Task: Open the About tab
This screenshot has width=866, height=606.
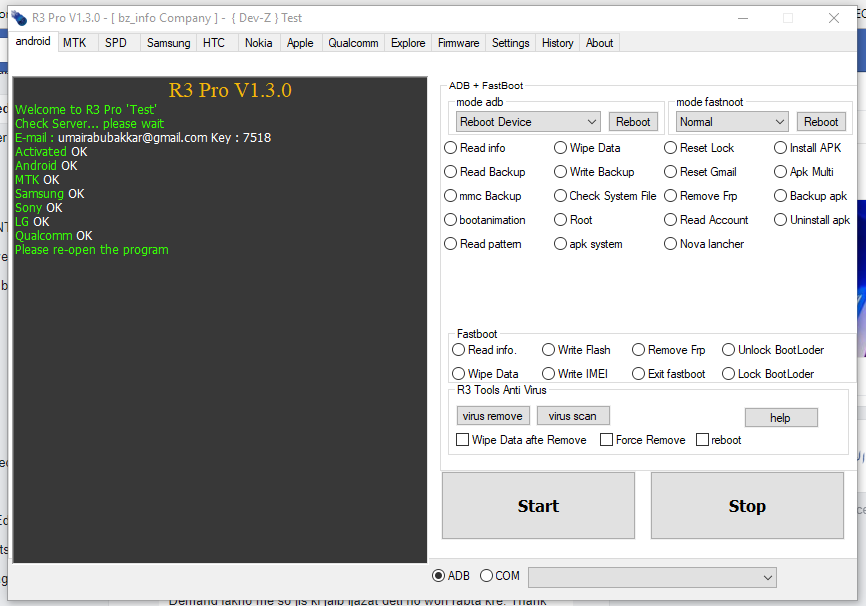Action: click(x=599, y=43)
